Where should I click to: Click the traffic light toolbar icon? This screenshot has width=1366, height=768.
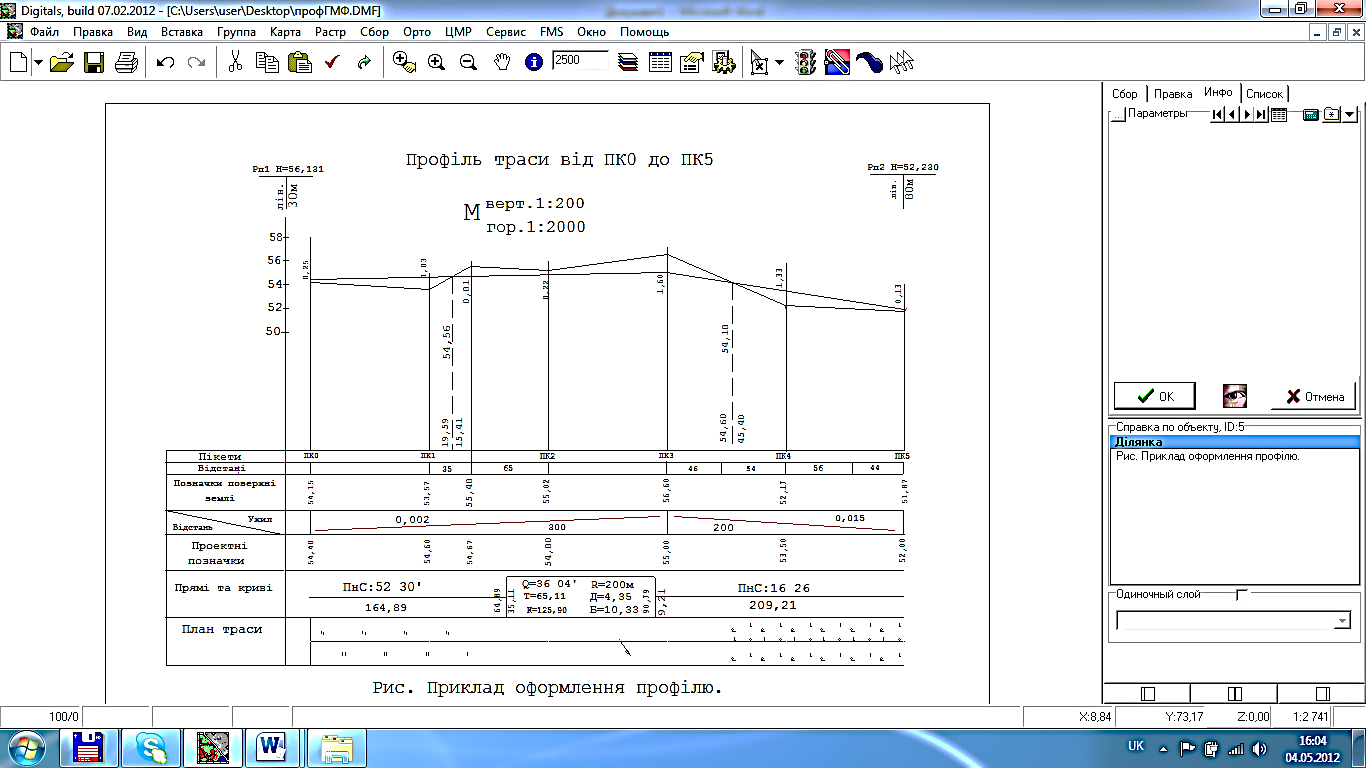point(806,62)
